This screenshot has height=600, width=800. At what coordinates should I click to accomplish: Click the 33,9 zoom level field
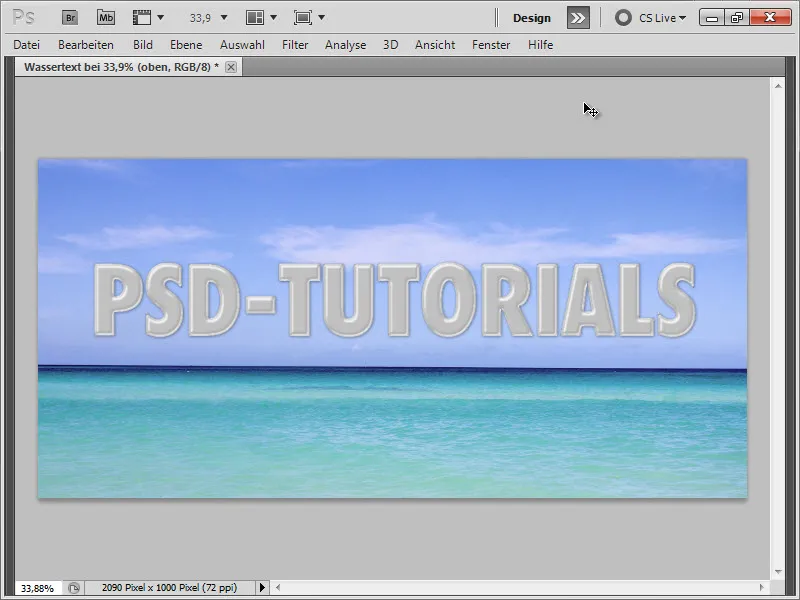pos(200,18)
